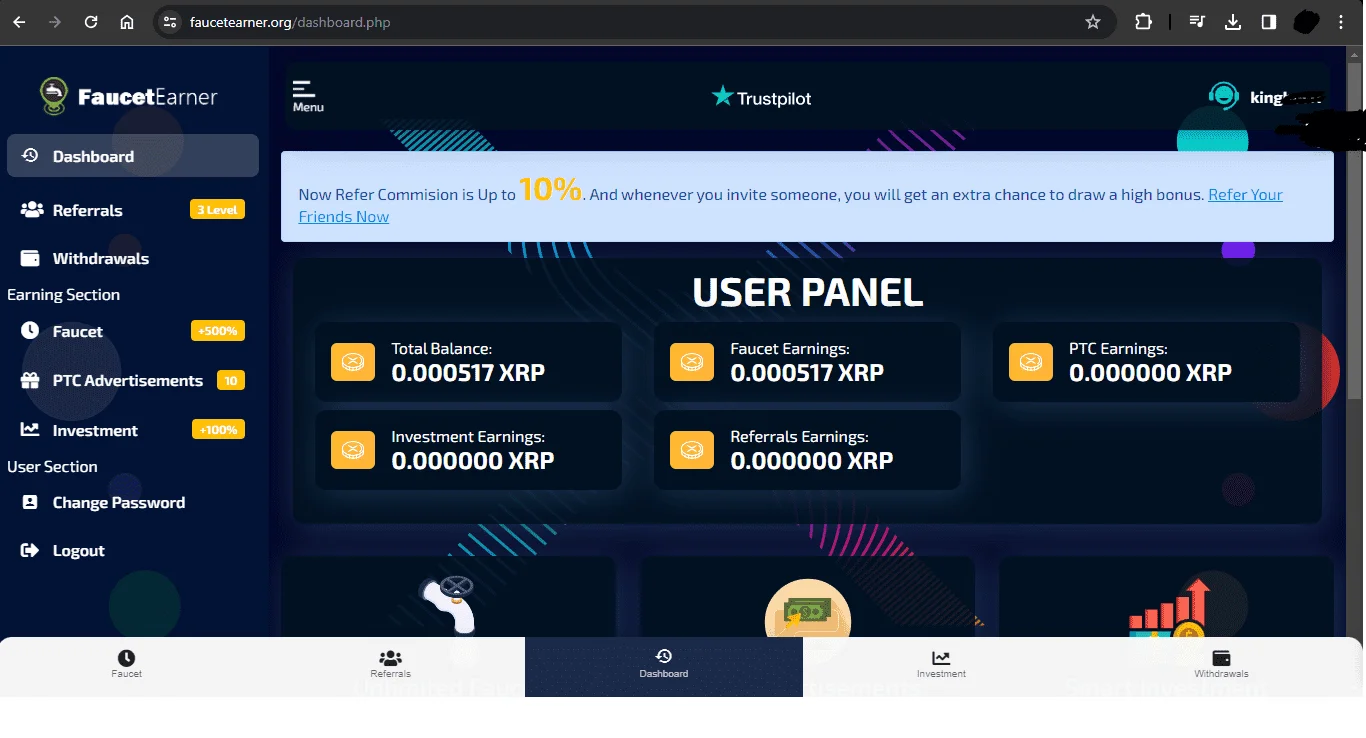Switch to the Investment bottom tab
Image resolution: width=1366 pixels, height=738 pixels.
click(x=941, y=666)
